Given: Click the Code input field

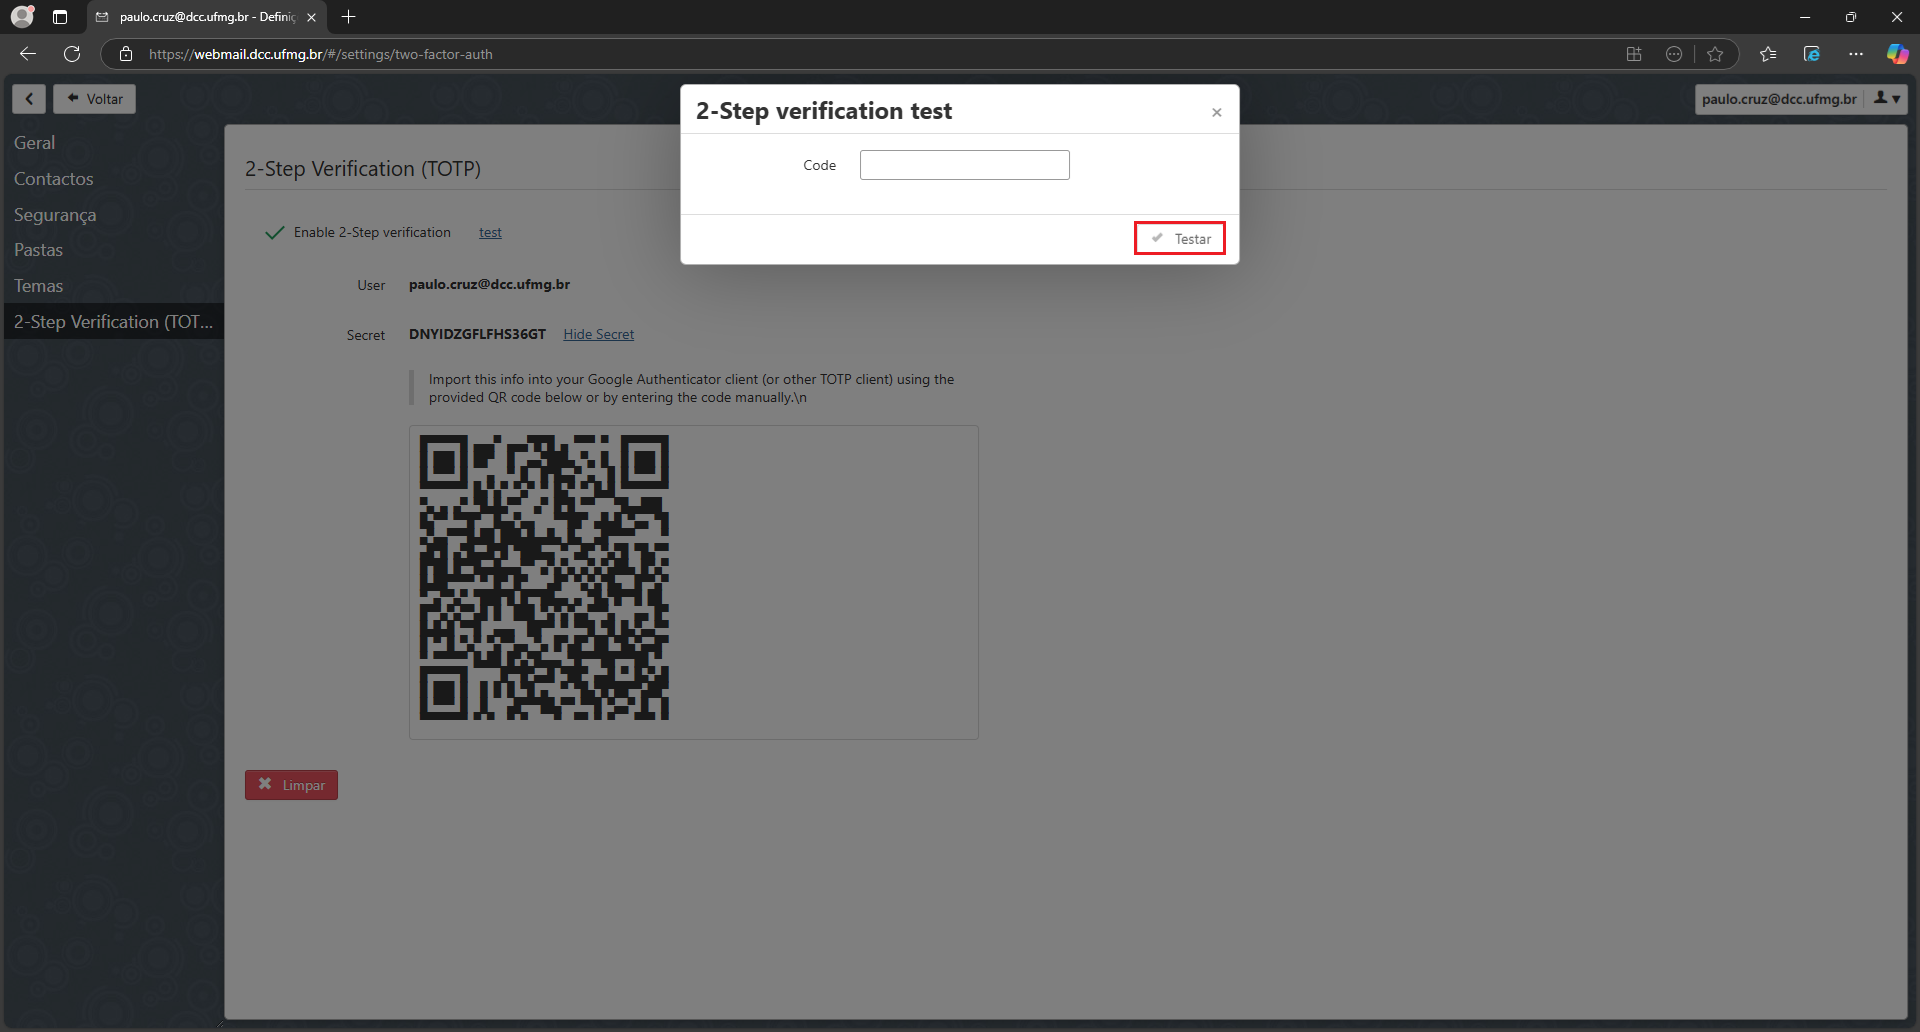Looking at the screenshot, I should click(x=964, y=165).
